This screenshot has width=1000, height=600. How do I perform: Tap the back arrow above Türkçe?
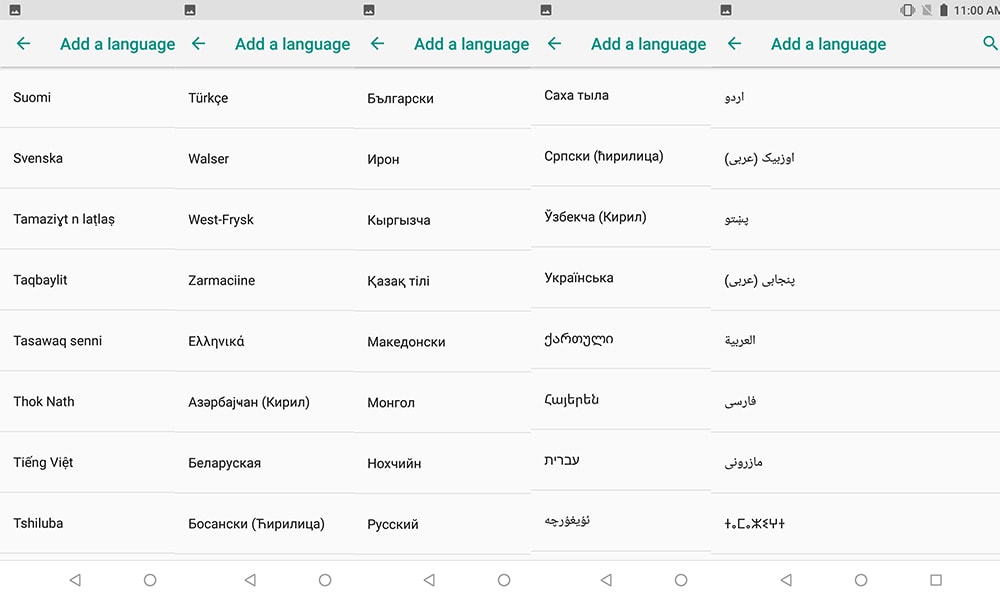coord(198,43)
